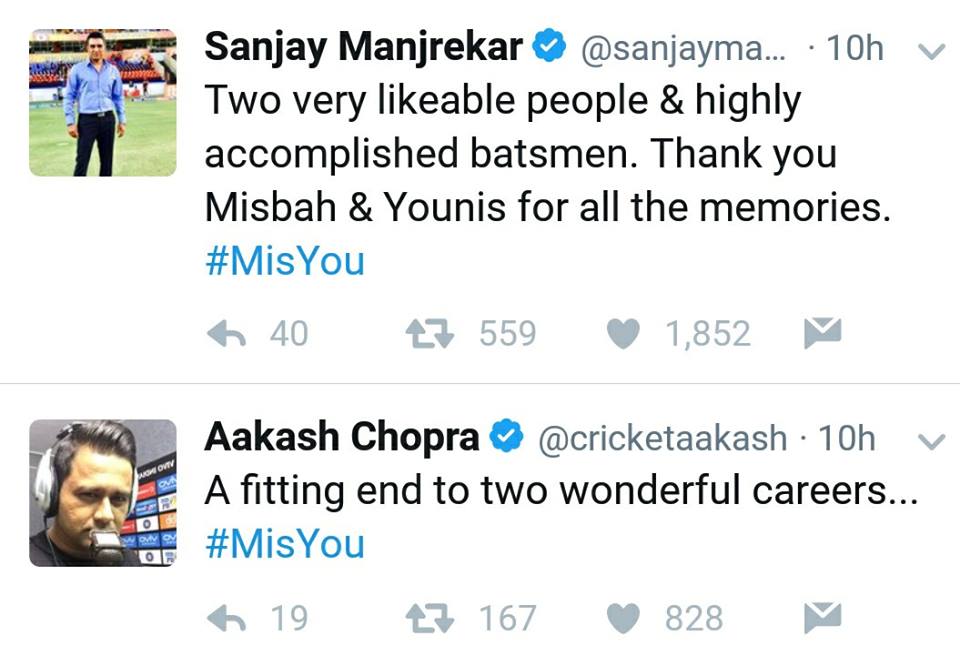The height and width of the screenshot is (666, 960).
Task: Send Sanjay Manjrekar's tweet via Direct Message
Action: pyautogui.click(x=822, y=330)
